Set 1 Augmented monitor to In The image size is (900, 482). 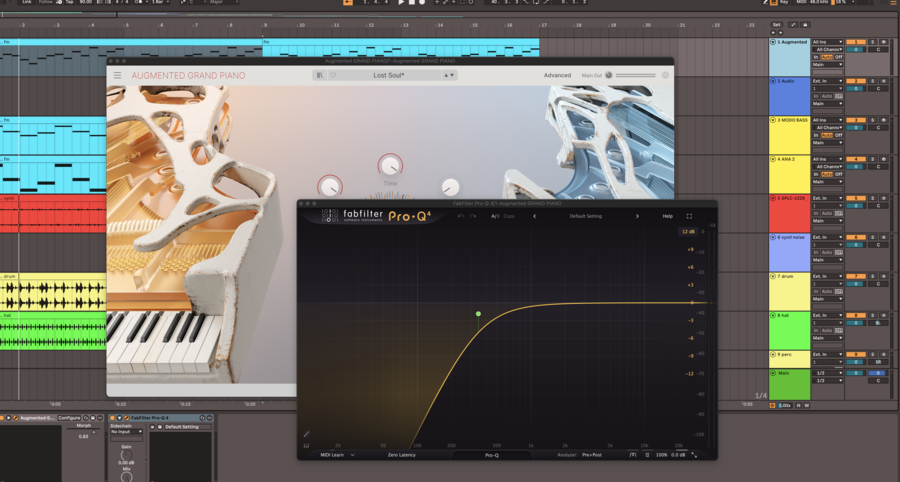point(816,57)
